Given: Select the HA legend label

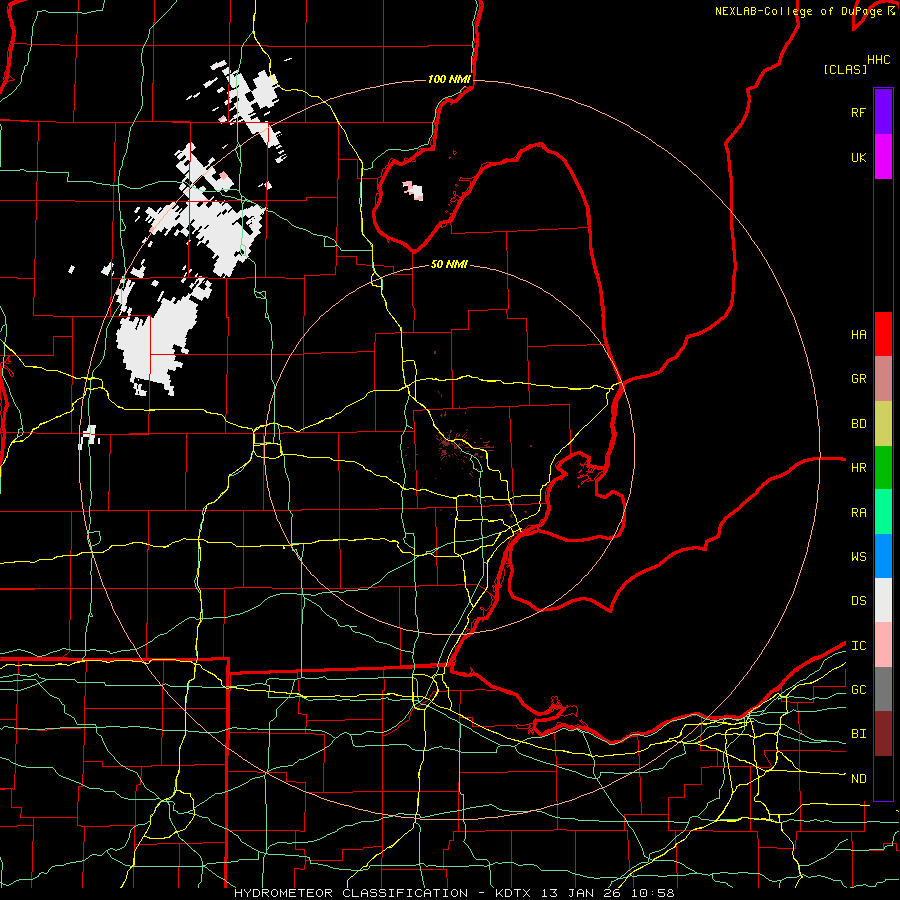Looking at the screenshot, I should pyautogui.click(x=859, y=335).
